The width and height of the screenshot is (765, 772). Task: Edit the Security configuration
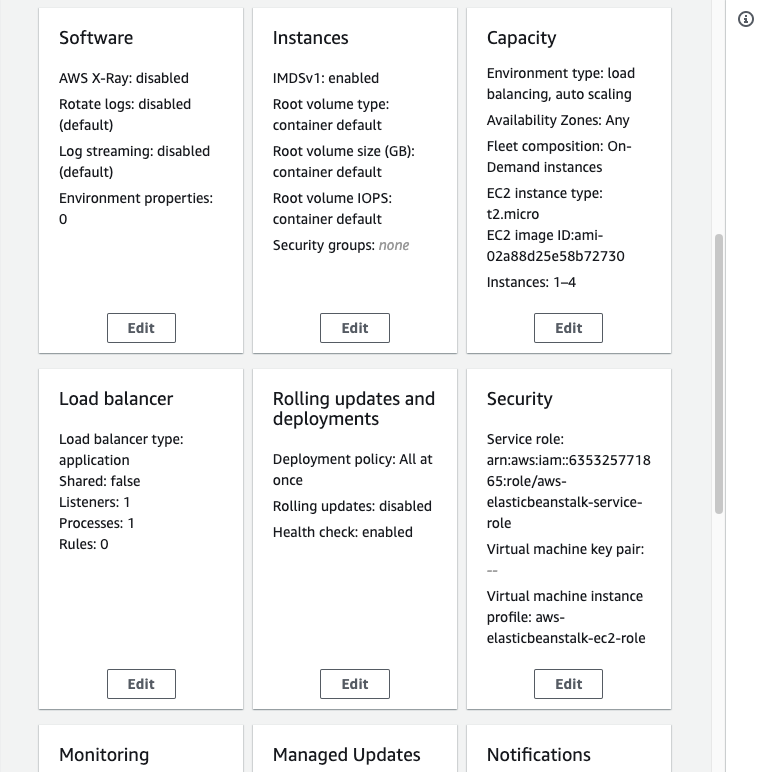(568, 684)
